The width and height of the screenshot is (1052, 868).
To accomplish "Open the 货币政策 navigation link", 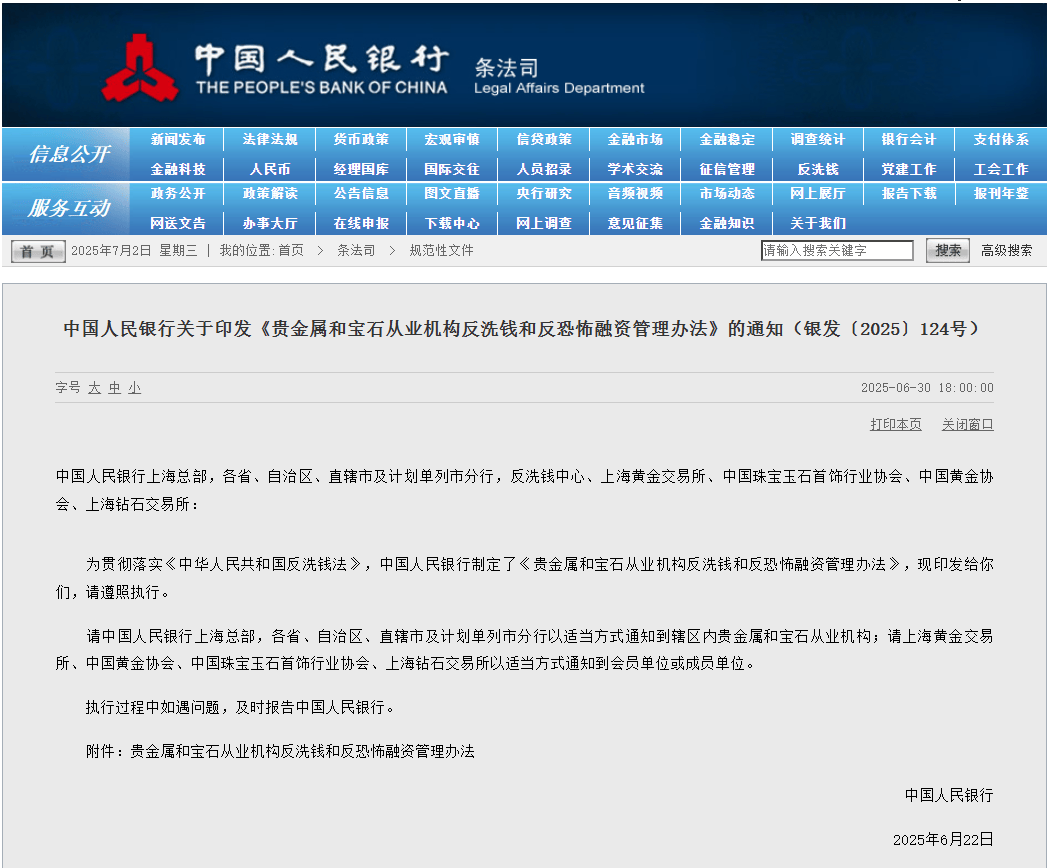I will point(361,139).
